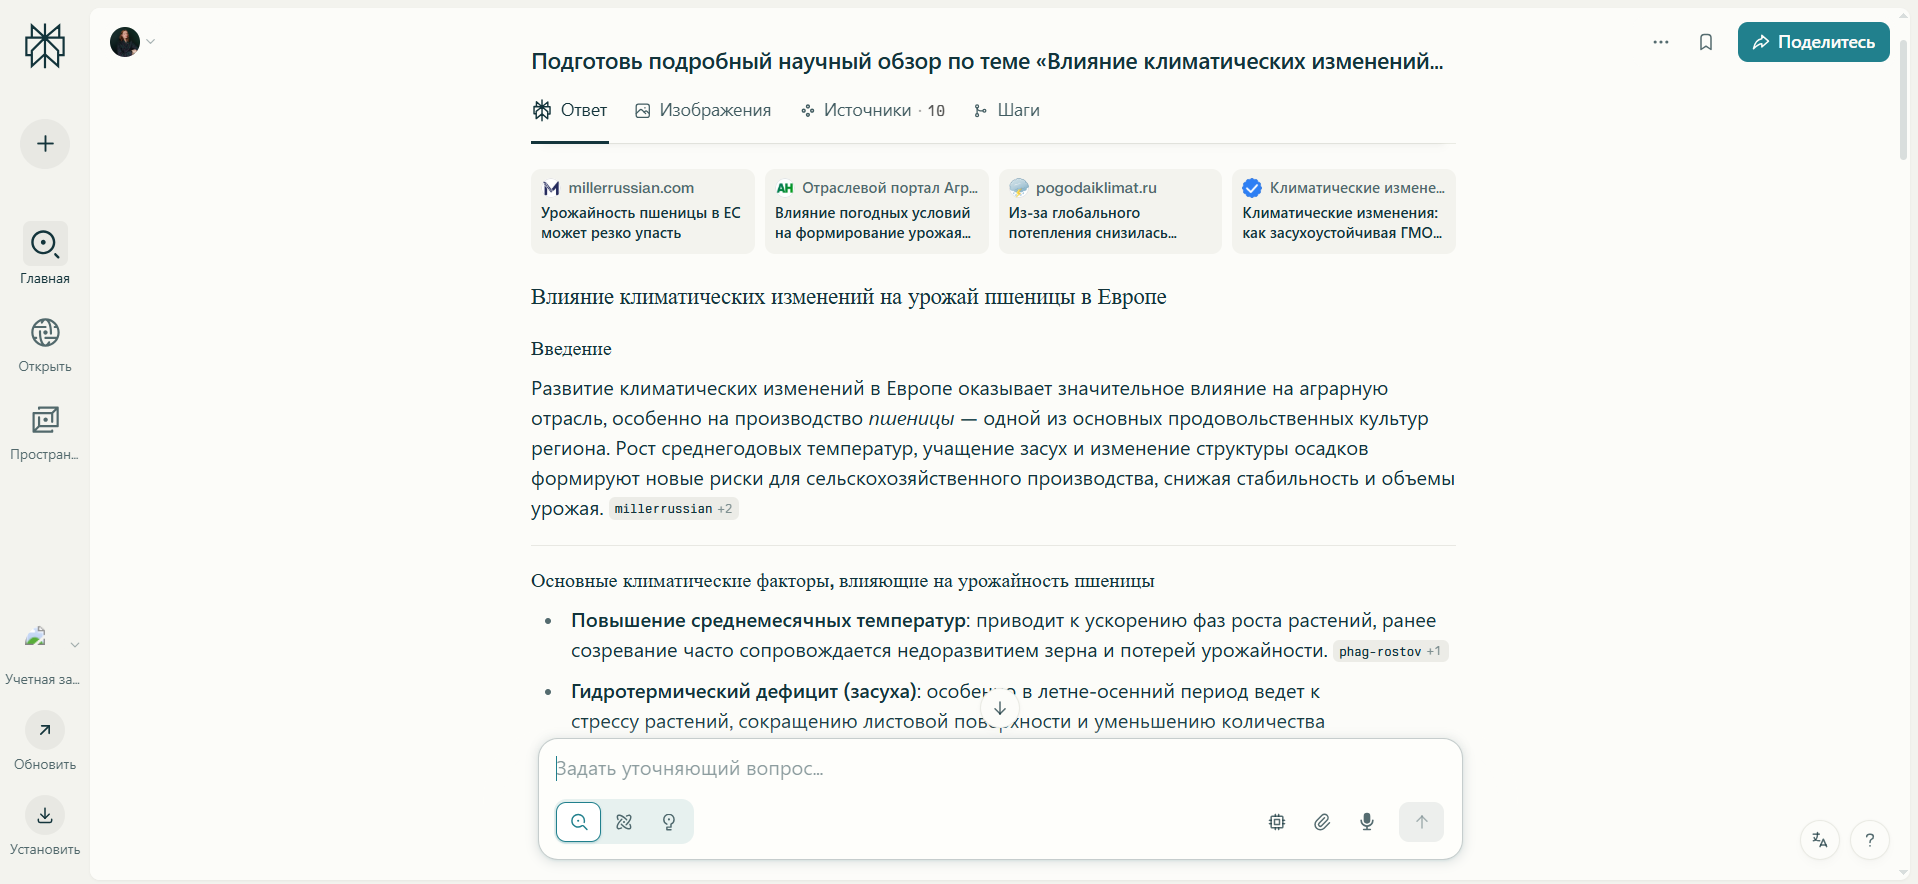Open the three-dot more options menu
1918x884 pixels.
tap(1661, 42)
